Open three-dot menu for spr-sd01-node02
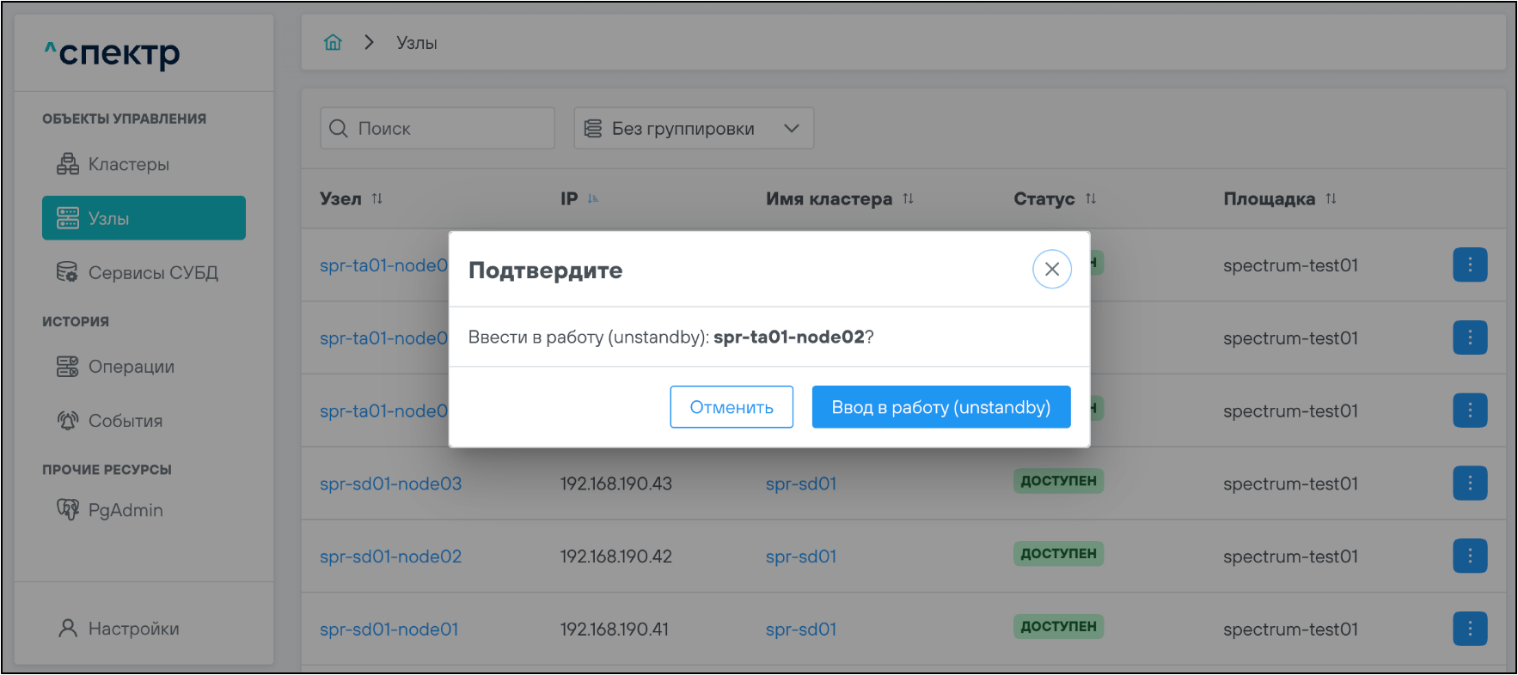 point(1469,556)
